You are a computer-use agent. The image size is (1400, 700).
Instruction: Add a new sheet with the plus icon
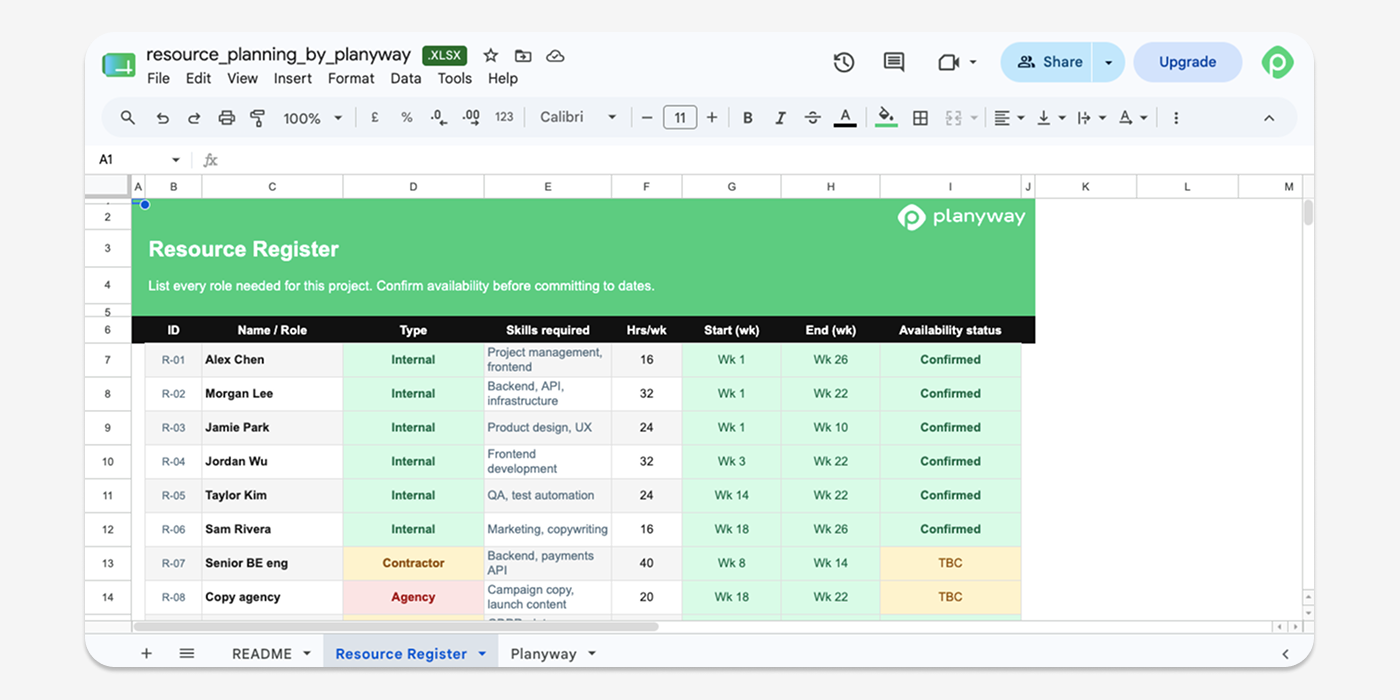(146, 653)
